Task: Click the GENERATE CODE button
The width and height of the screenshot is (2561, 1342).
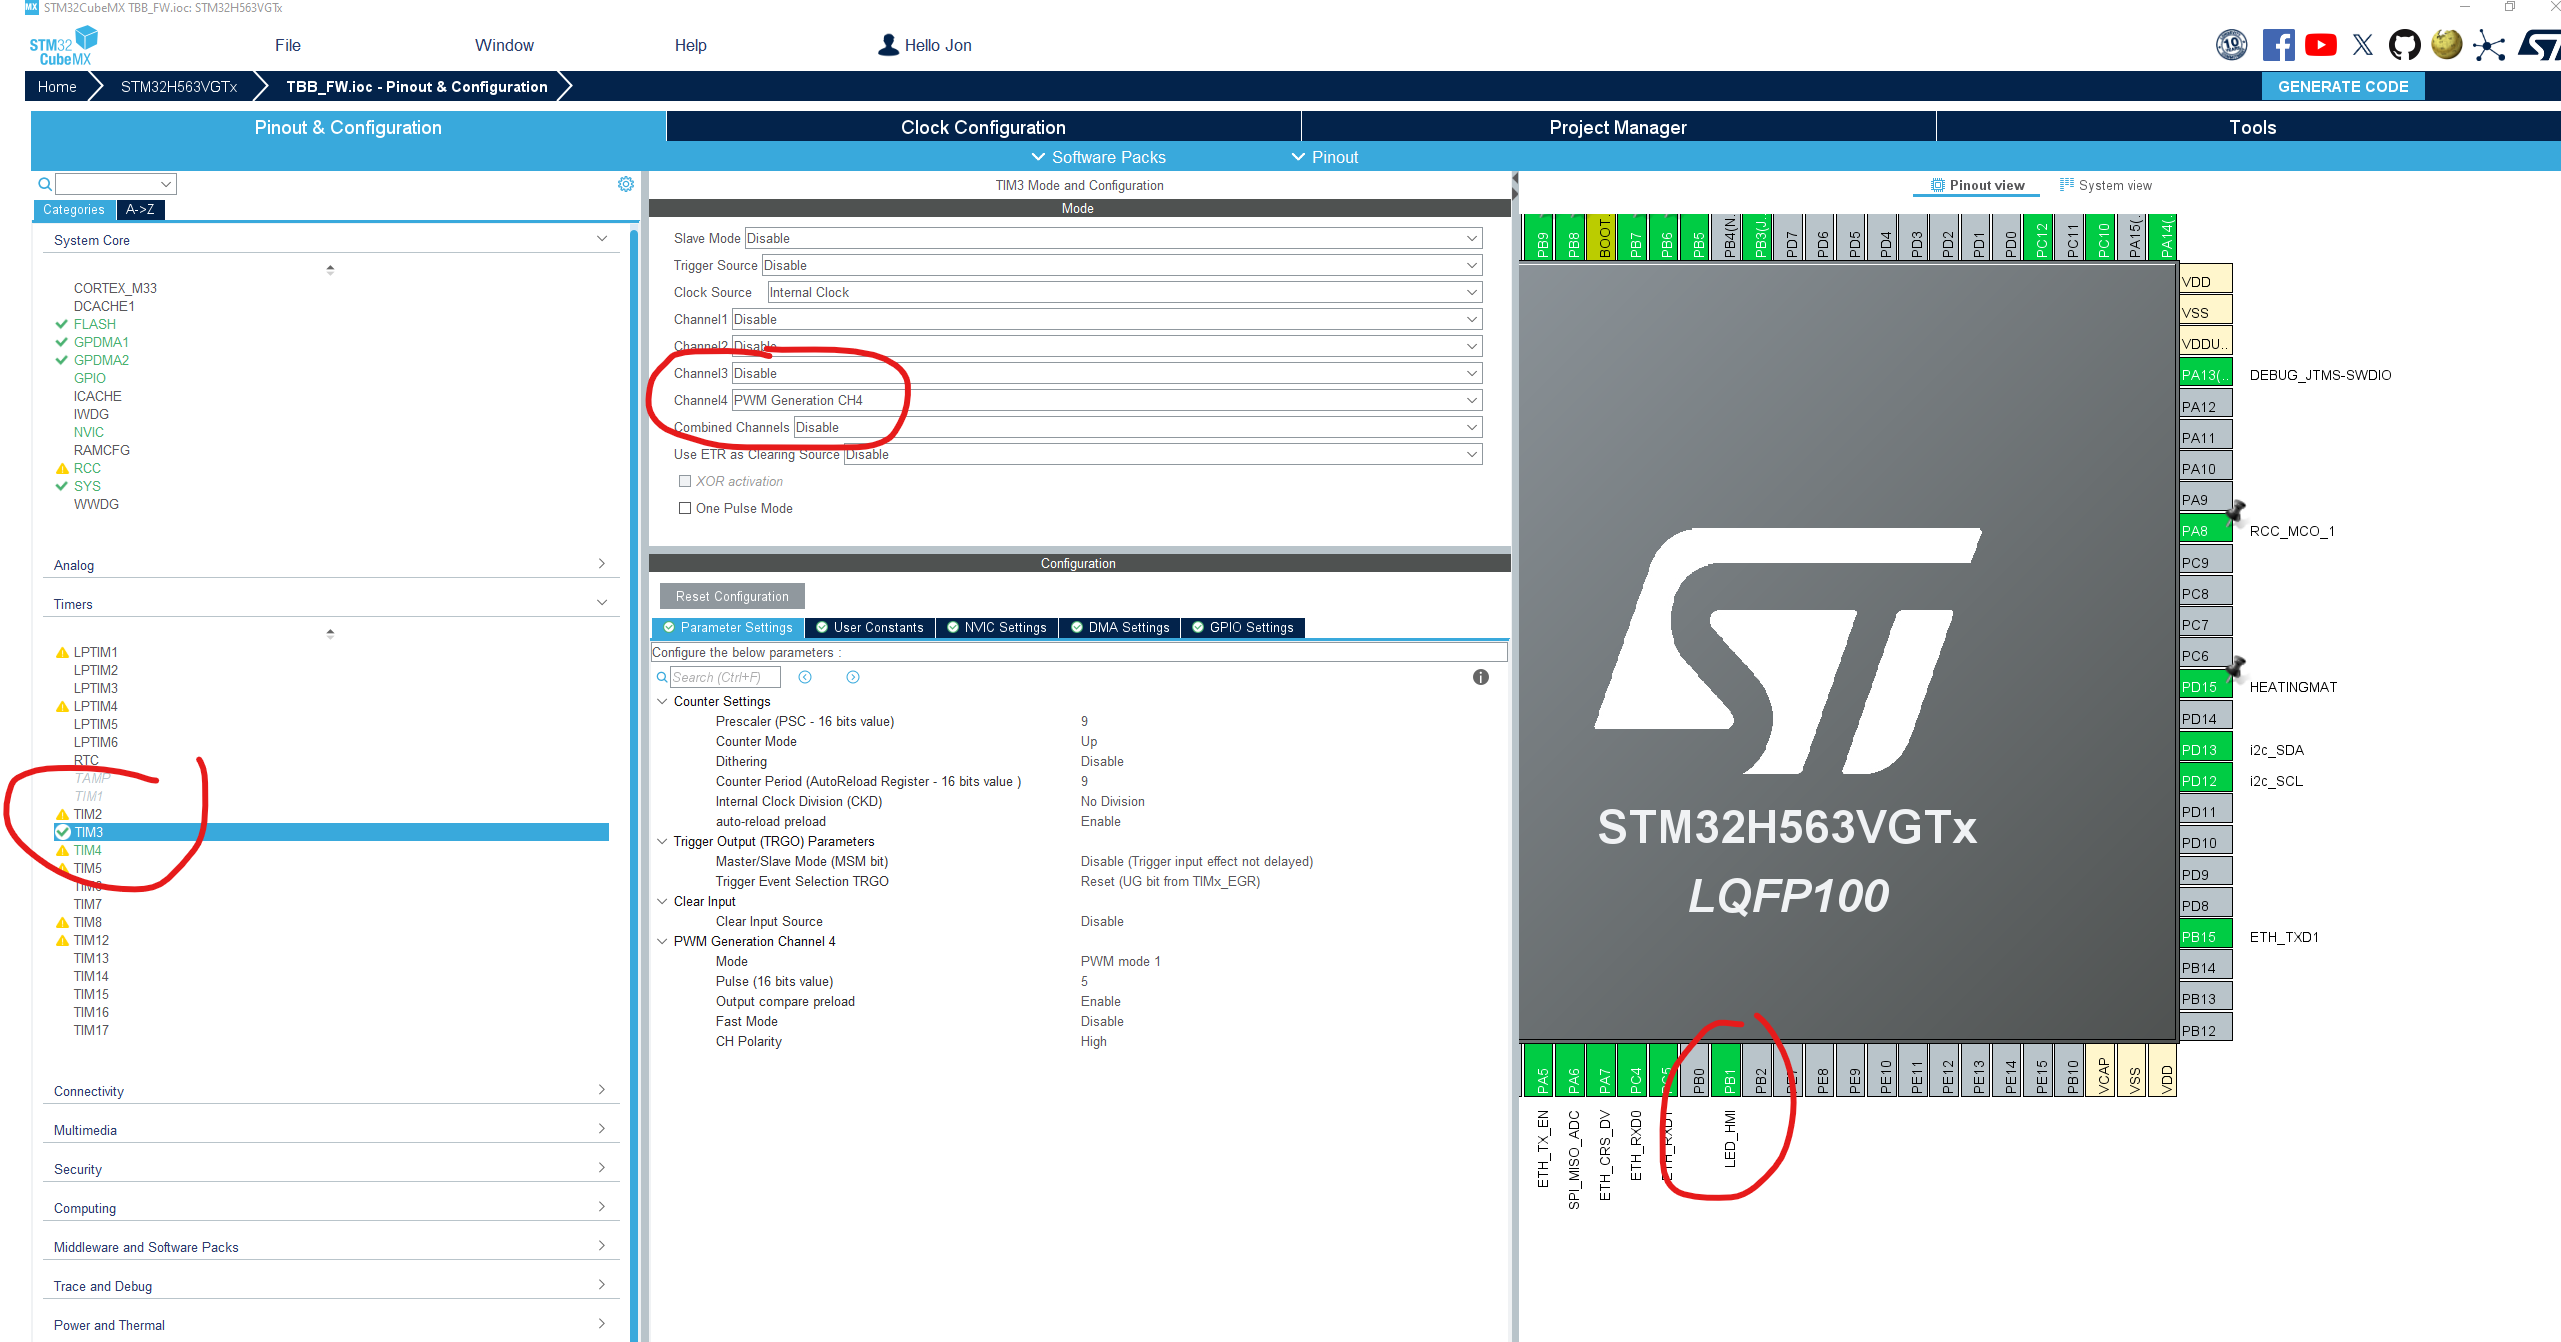Action: [2343, 86]
